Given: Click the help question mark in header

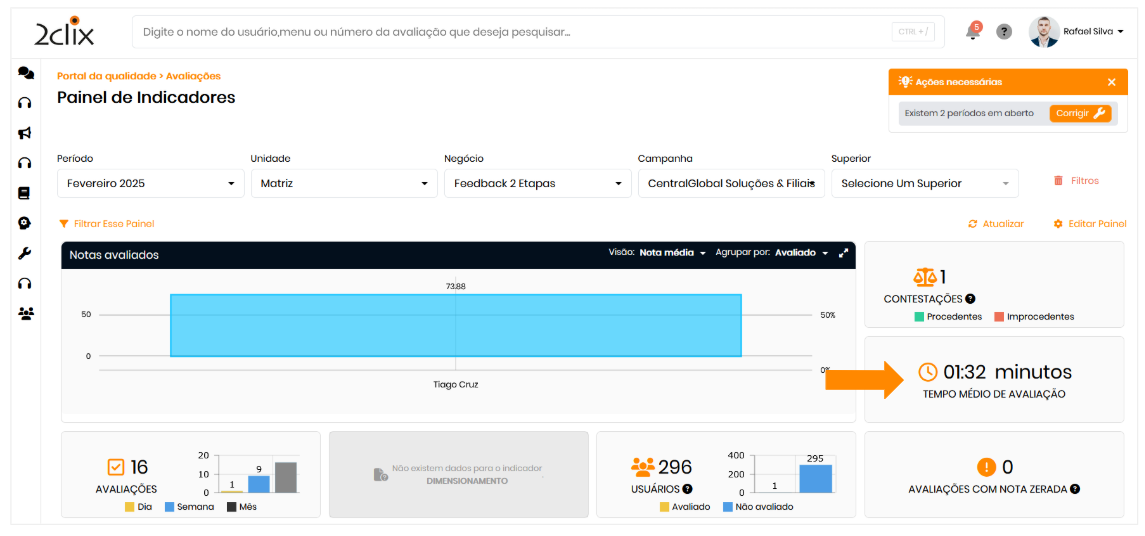Looking at the screenshot, I should [1004, 32].
